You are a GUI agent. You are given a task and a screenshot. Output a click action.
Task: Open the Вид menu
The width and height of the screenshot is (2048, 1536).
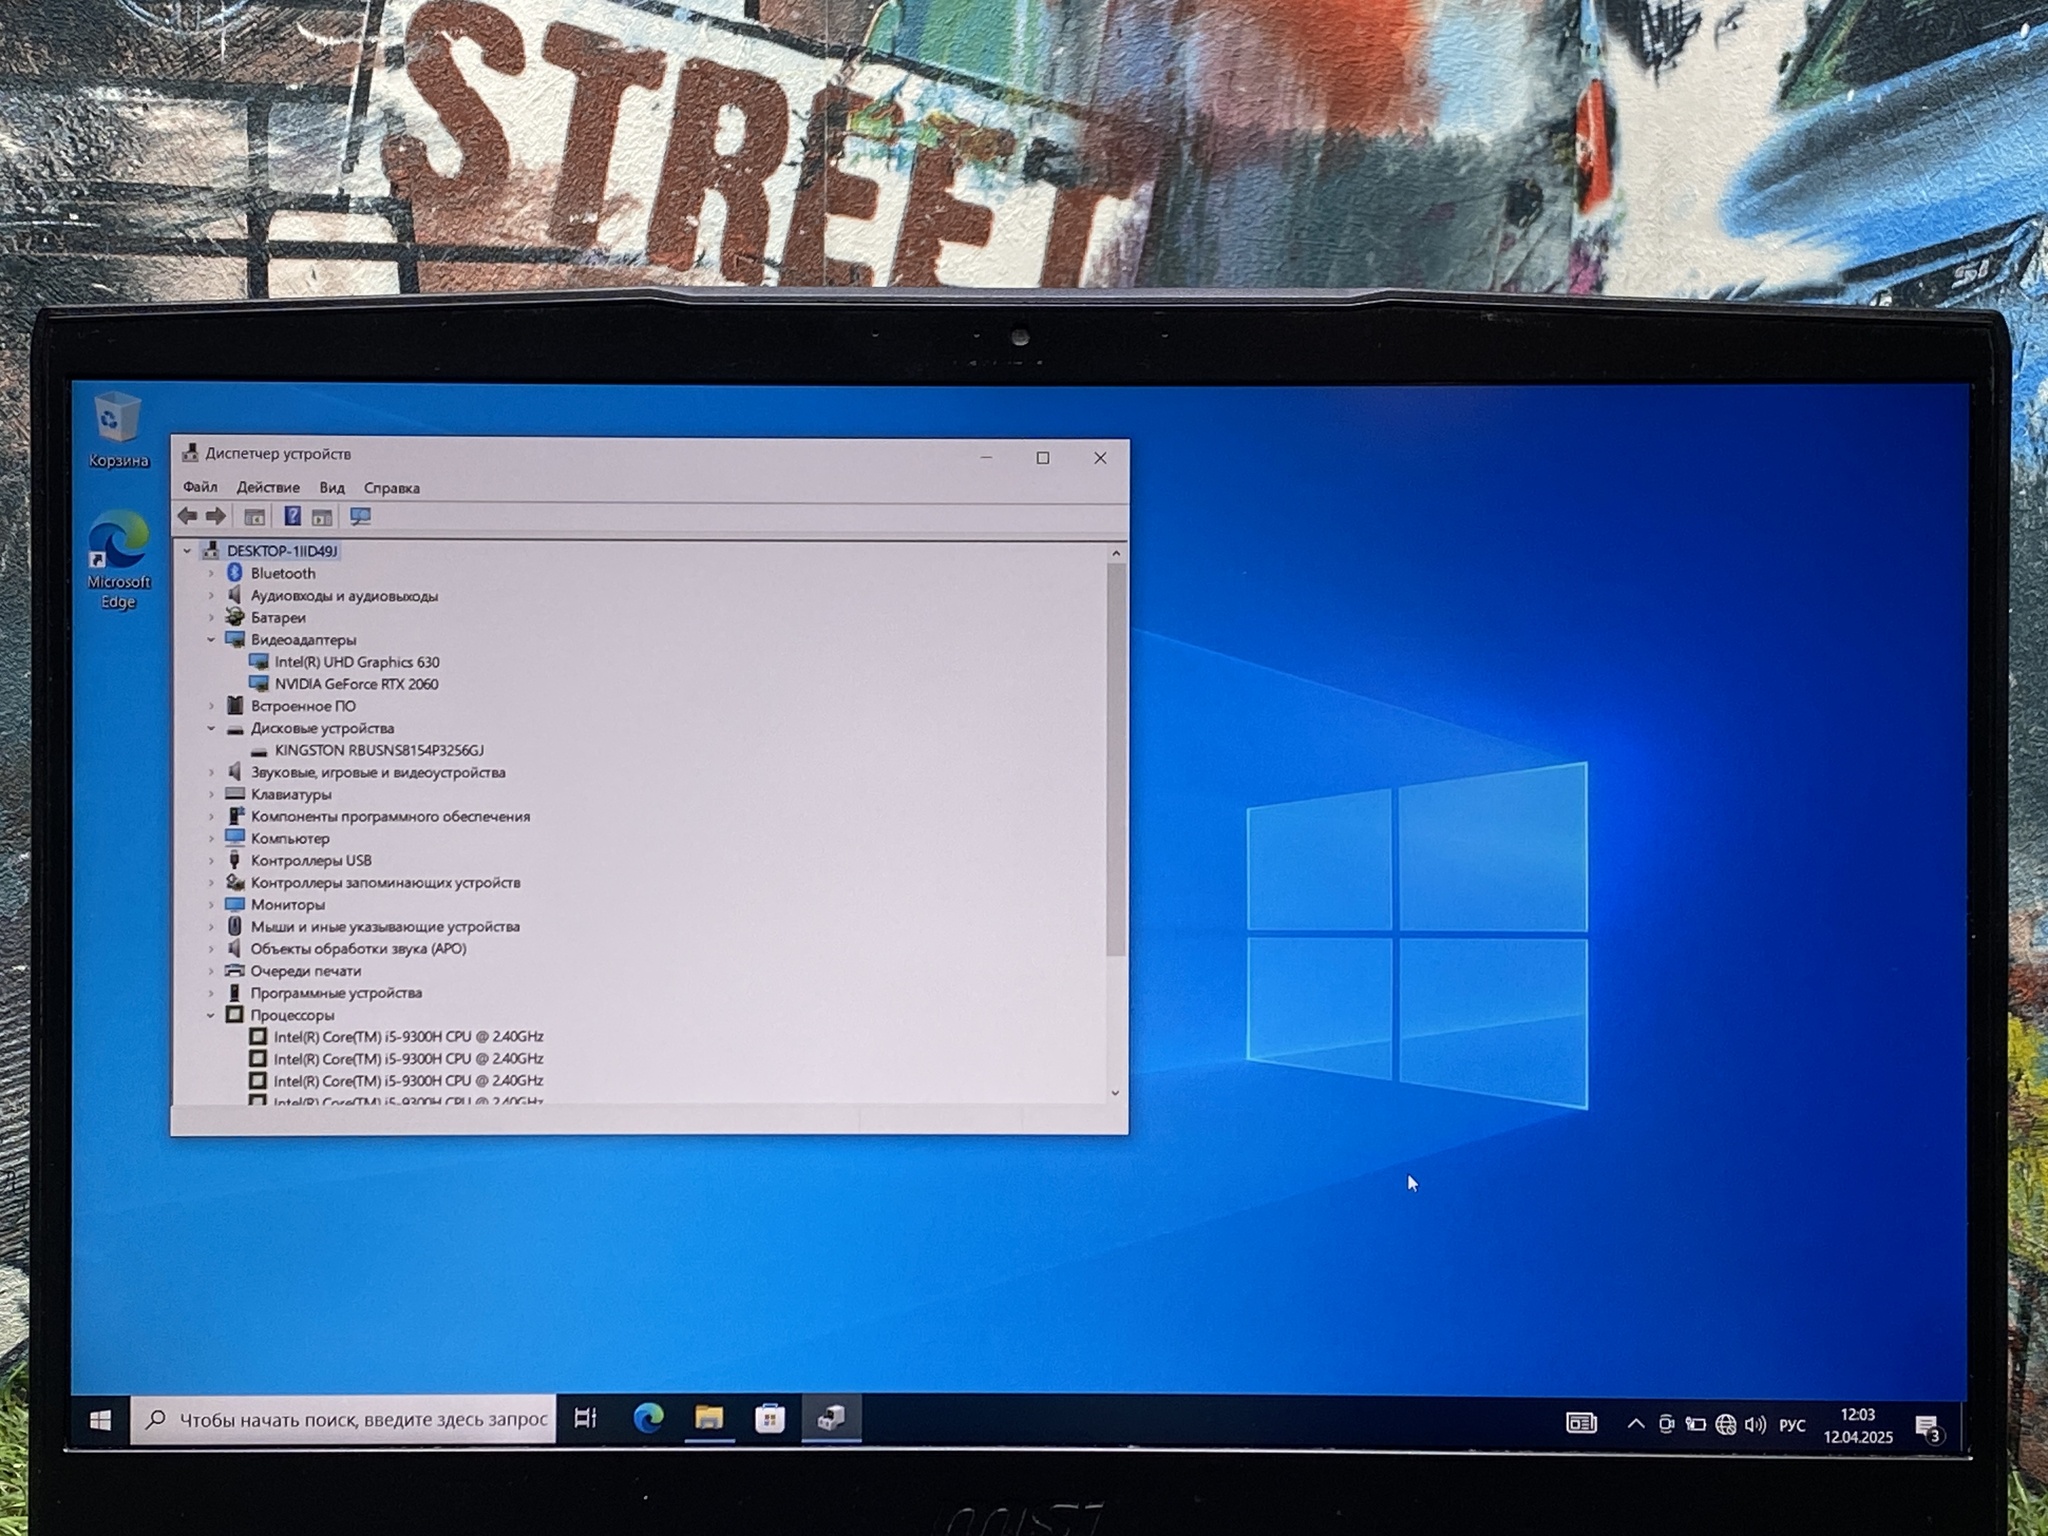click(331, 488)
